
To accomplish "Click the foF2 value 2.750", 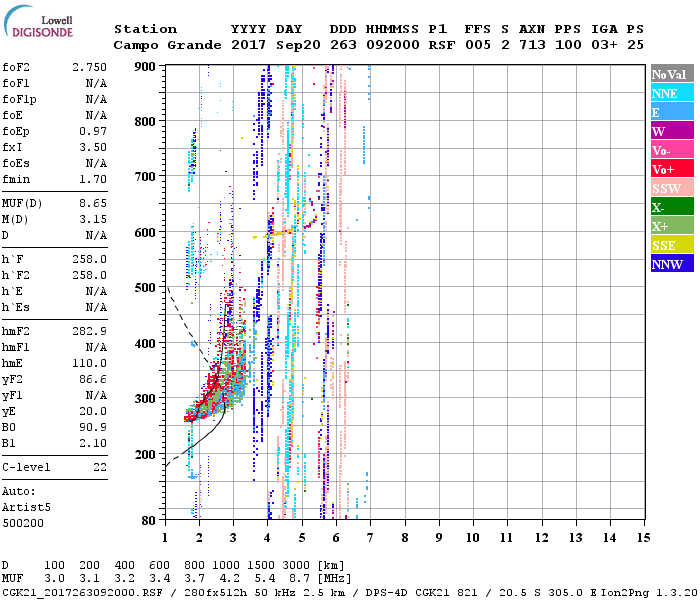I will coord(89,67).
